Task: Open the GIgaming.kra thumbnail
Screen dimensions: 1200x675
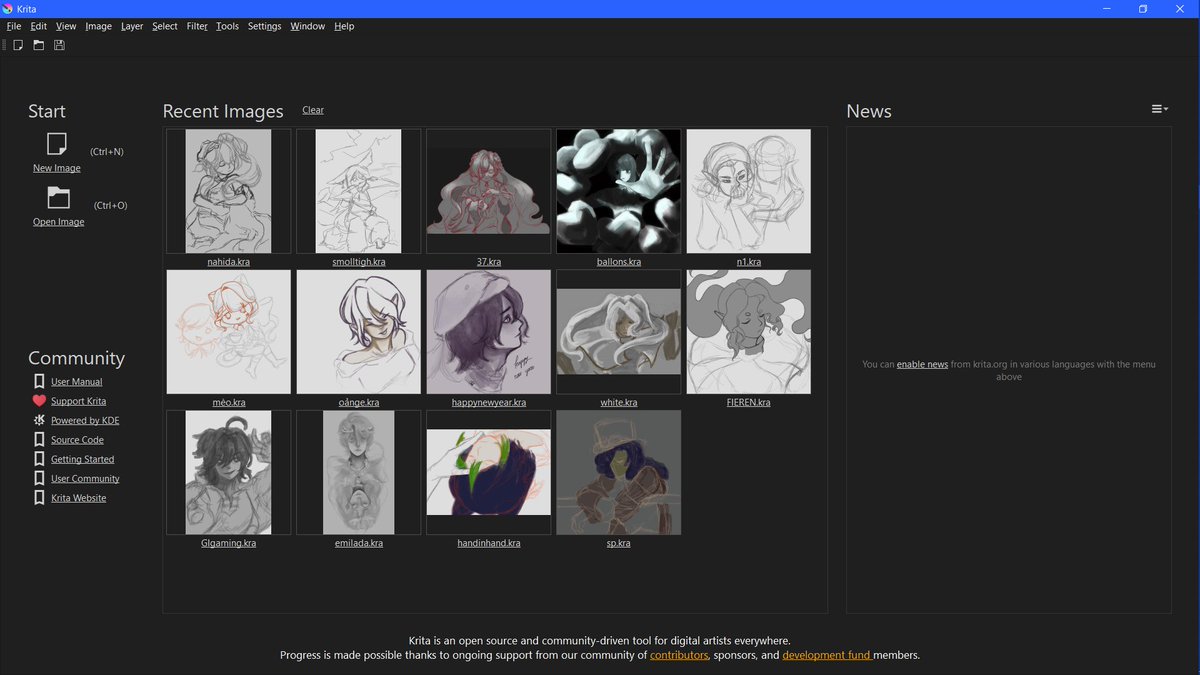Action: pyautogui.click(x=228, y=473)
